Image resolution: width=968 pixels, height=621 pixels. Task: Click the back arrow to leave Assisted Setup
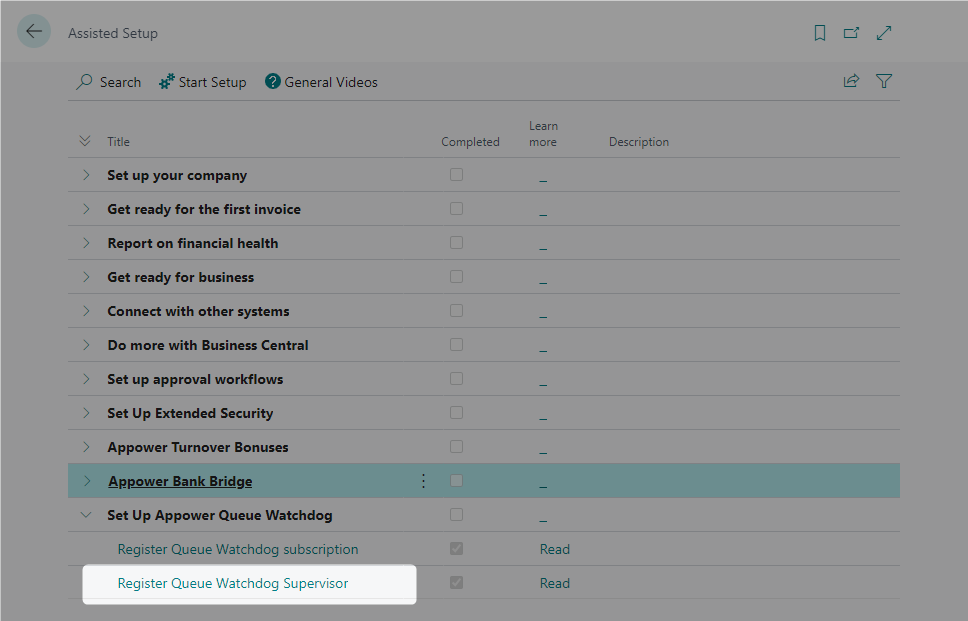pyautogui.click(x=34, y=32)
